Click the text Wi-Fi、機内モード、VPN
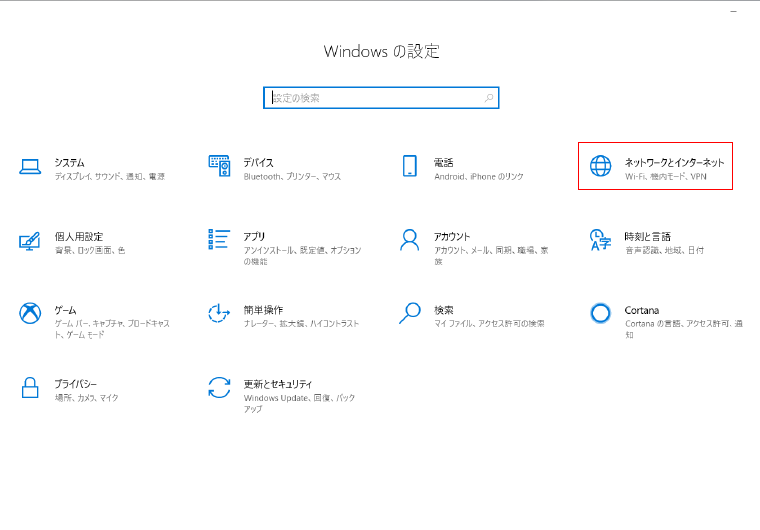Screen dimensions: 760x530 click(x=665, y=177)
